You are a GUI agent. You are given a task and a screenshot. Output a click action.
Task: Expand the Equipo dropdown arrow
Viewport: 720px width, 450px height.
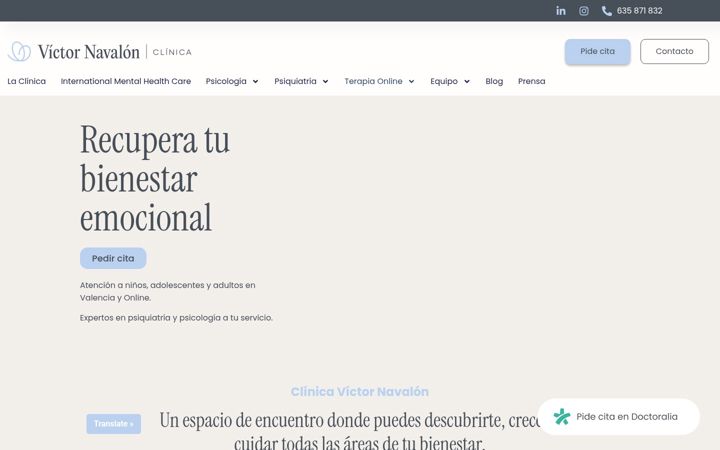click(467, 82)
